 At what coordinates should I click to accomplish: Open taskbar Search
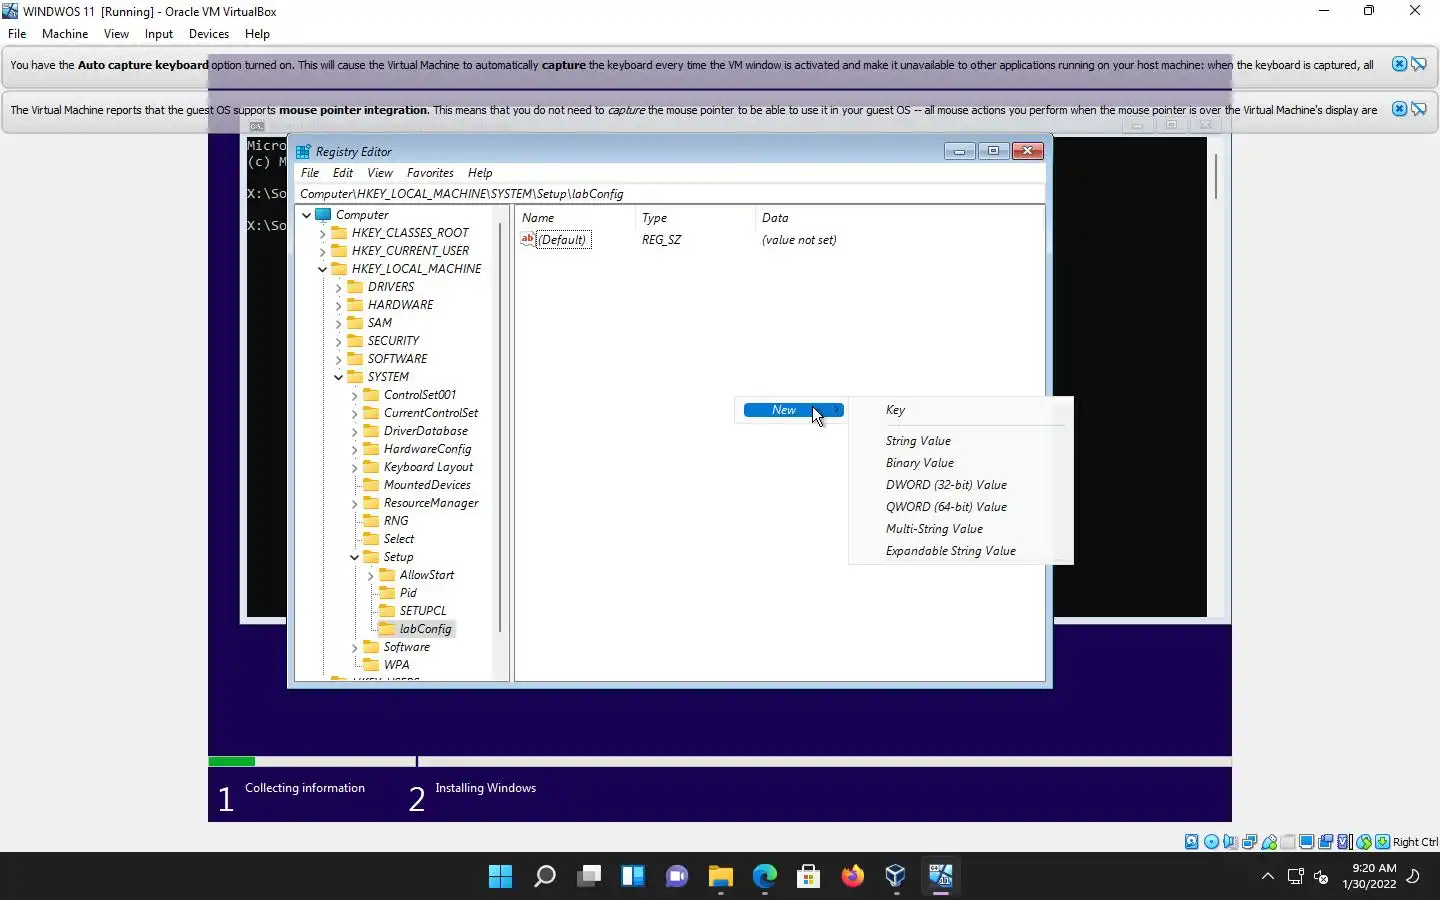pyautogui.click(x=545, y=877)
